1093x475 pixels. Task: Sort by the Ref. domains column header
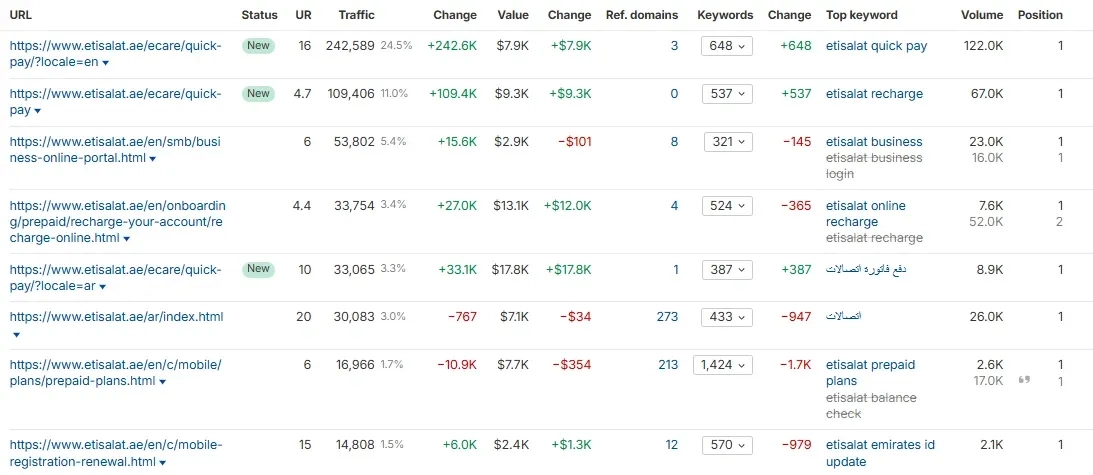[x=641, y=15]
